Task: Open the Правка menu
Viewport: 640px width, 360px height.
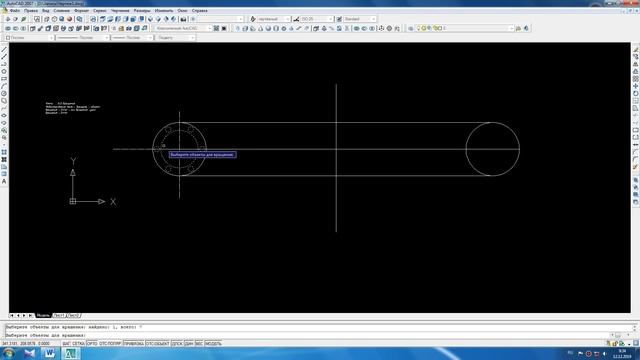Action: pos(31,11)
